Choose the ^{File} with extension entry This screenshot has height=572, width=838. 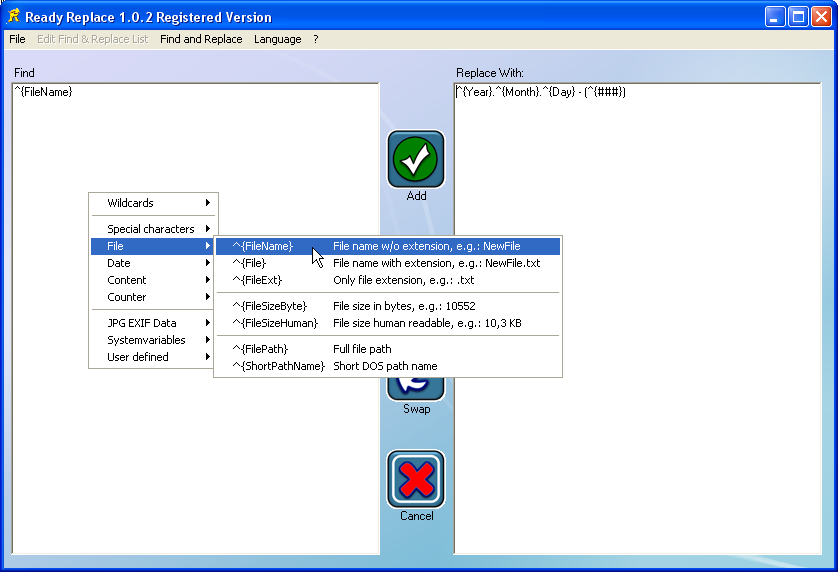coord(388,263)
